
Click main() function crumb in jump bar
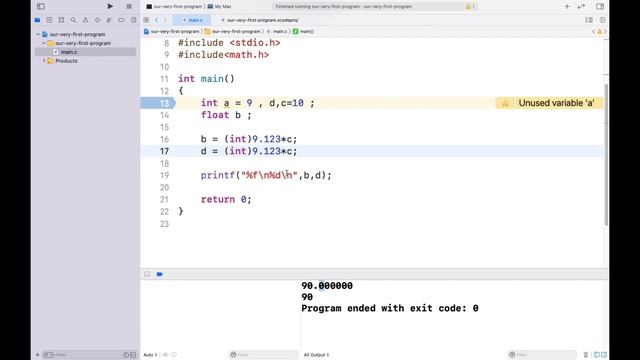[303, 31]
